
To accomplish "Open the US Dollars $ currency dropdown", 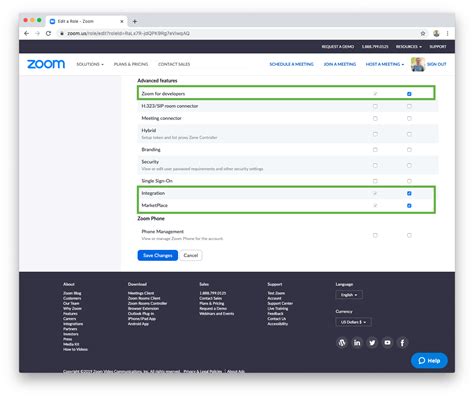I will pyautogui.click(x=353, y=322).
